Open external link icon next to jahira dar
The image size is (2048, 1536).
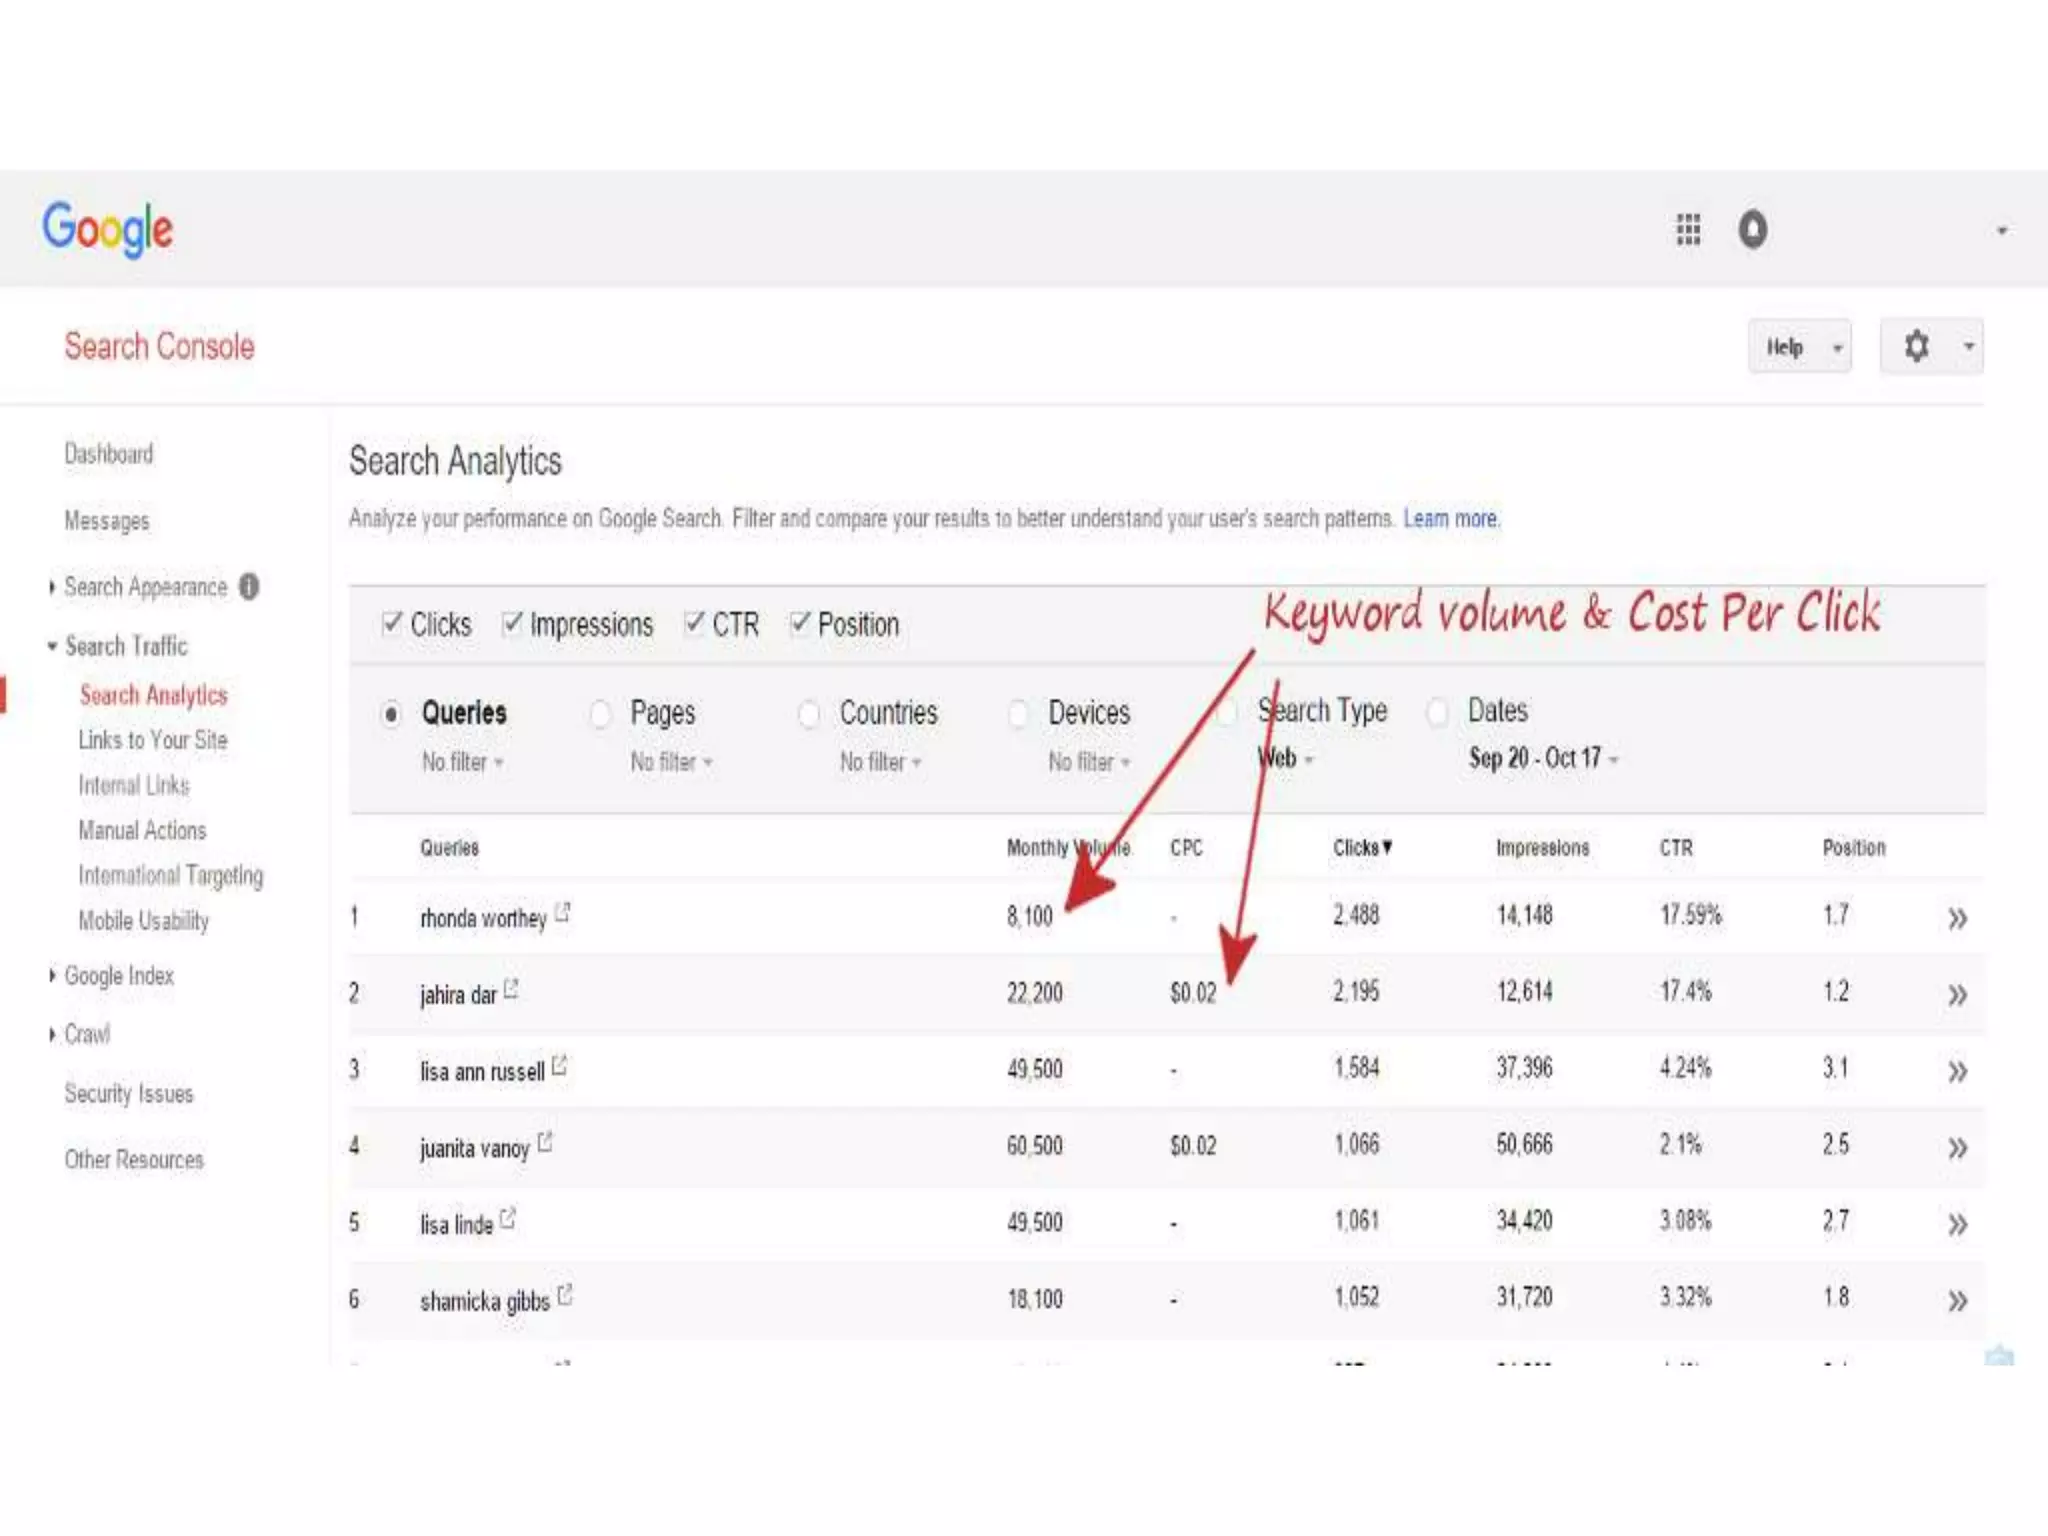511,989
